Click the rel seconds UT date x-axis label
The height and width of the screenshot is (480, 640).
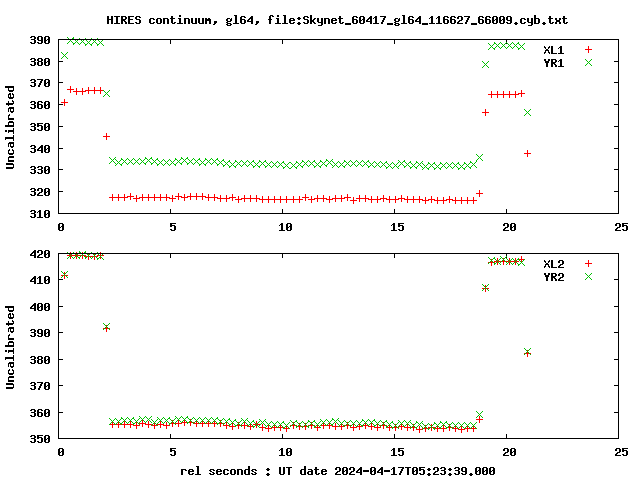coord(338,471)
